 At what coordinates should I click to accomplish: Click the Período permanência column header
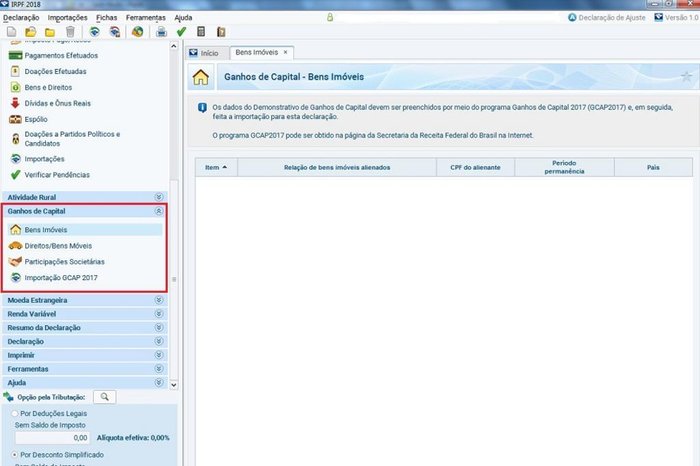click(564, 167)
